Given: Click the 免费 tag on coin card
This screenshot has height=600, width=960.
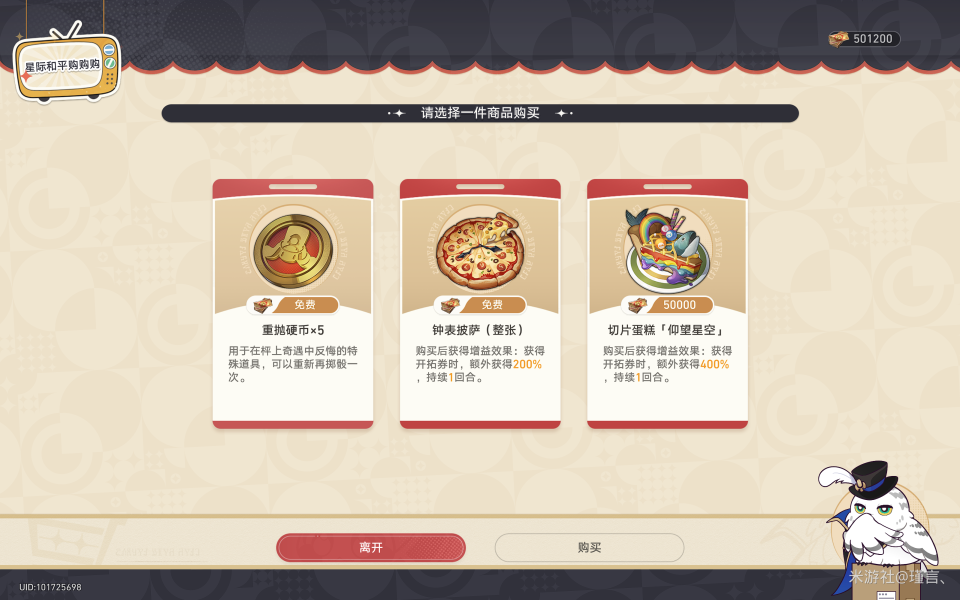Looking at the screenshot, I should pos(293,304).
